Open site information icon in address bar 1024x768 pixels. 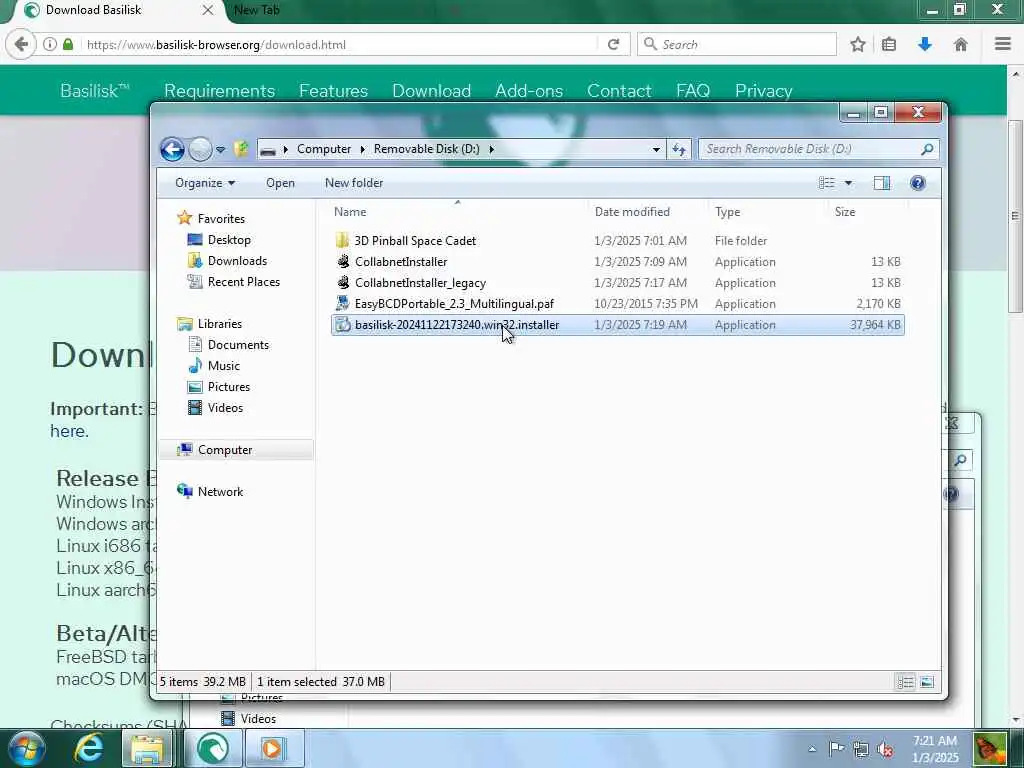(50, 44)
